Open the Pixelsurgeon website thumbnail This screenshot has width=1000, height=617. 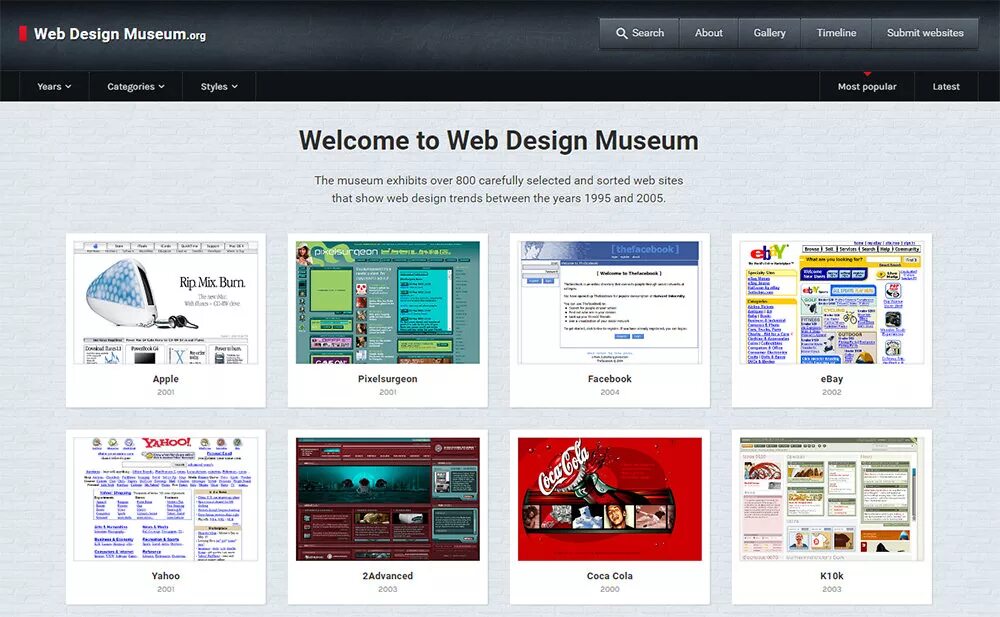pos(388,302)
